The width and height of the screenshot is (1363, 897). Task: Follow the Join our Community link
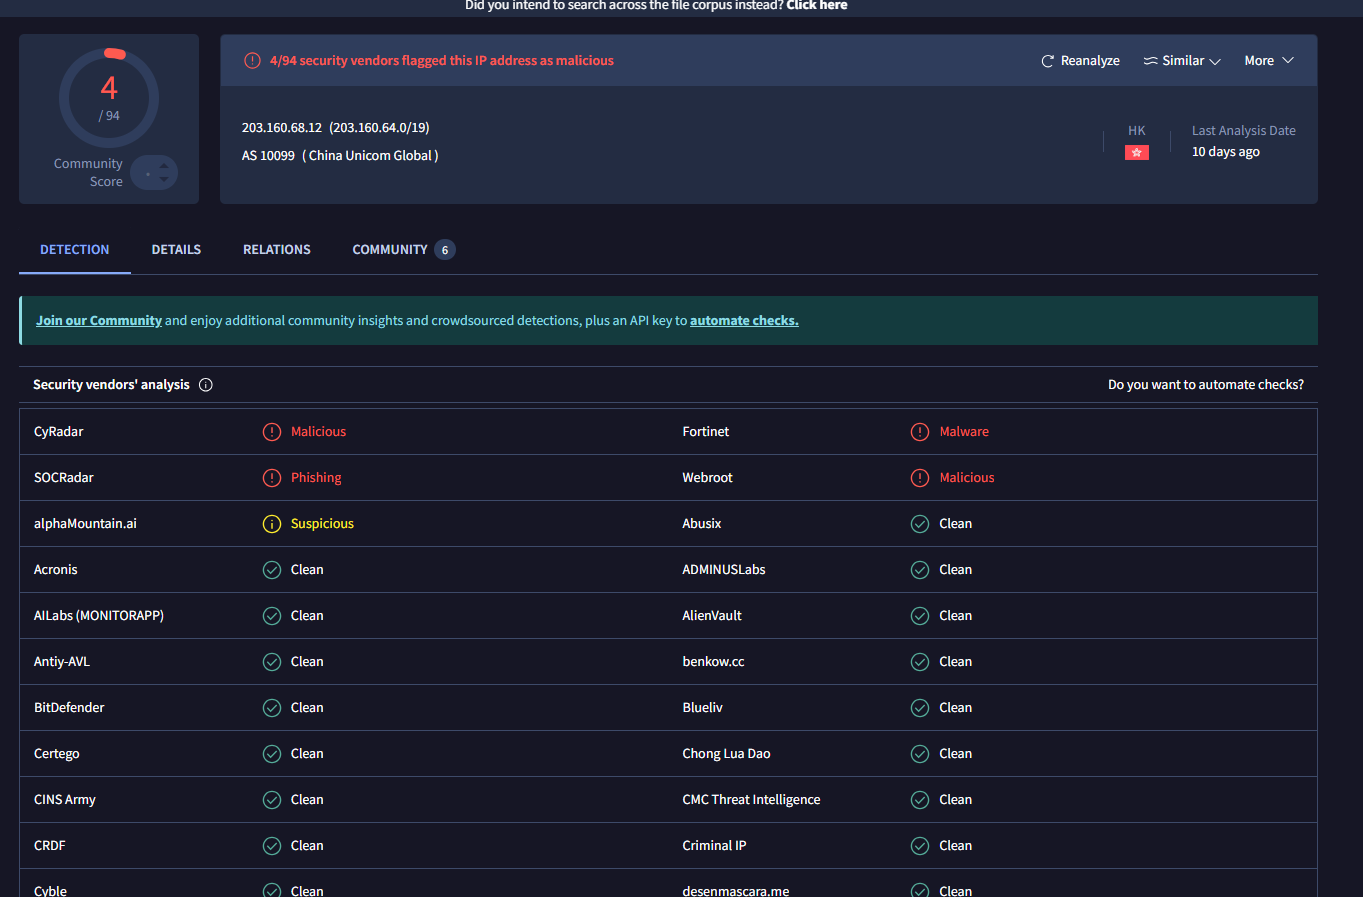(x=99, y=321)
